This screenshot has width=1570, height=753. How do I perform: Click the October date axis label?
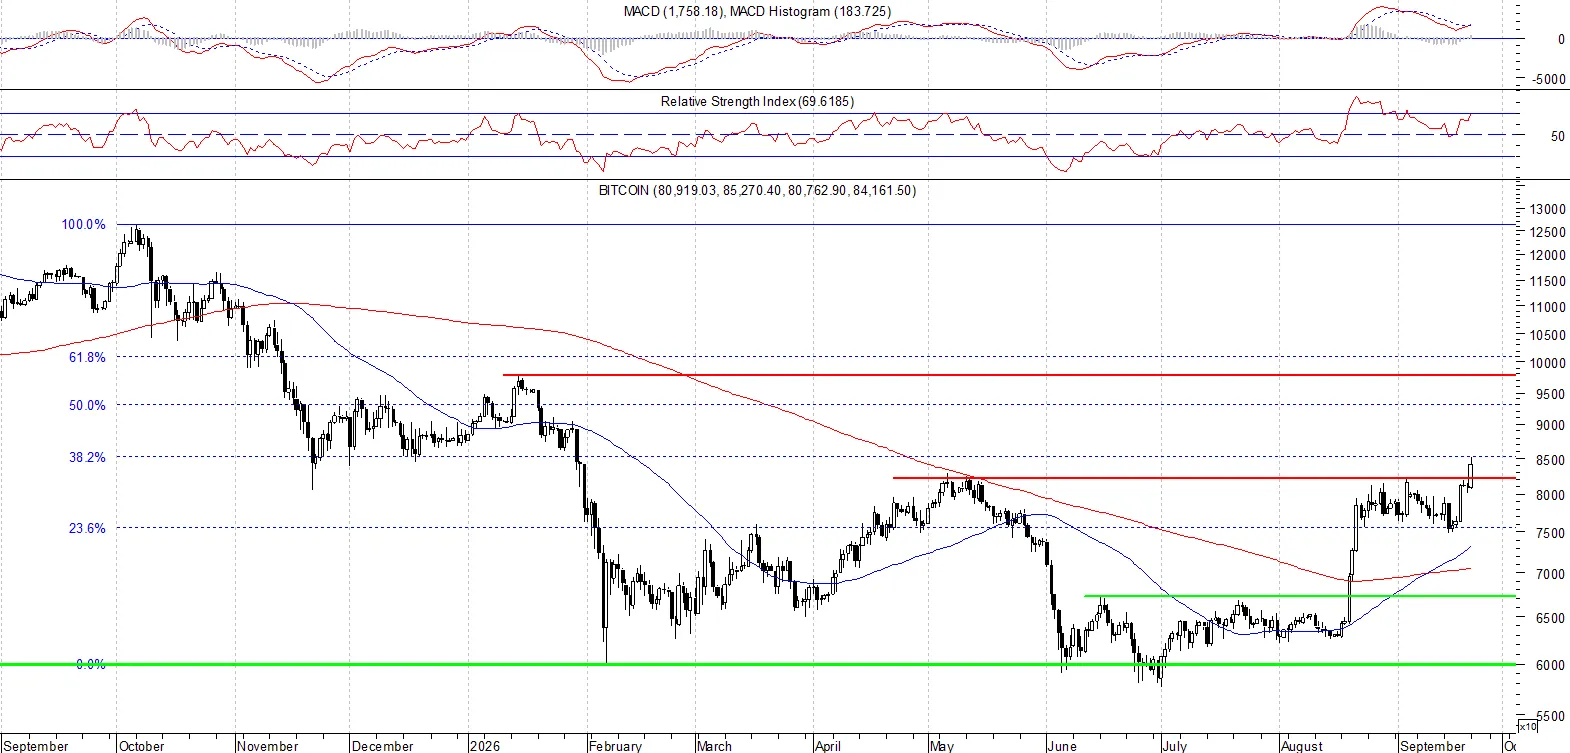point(141,746)
